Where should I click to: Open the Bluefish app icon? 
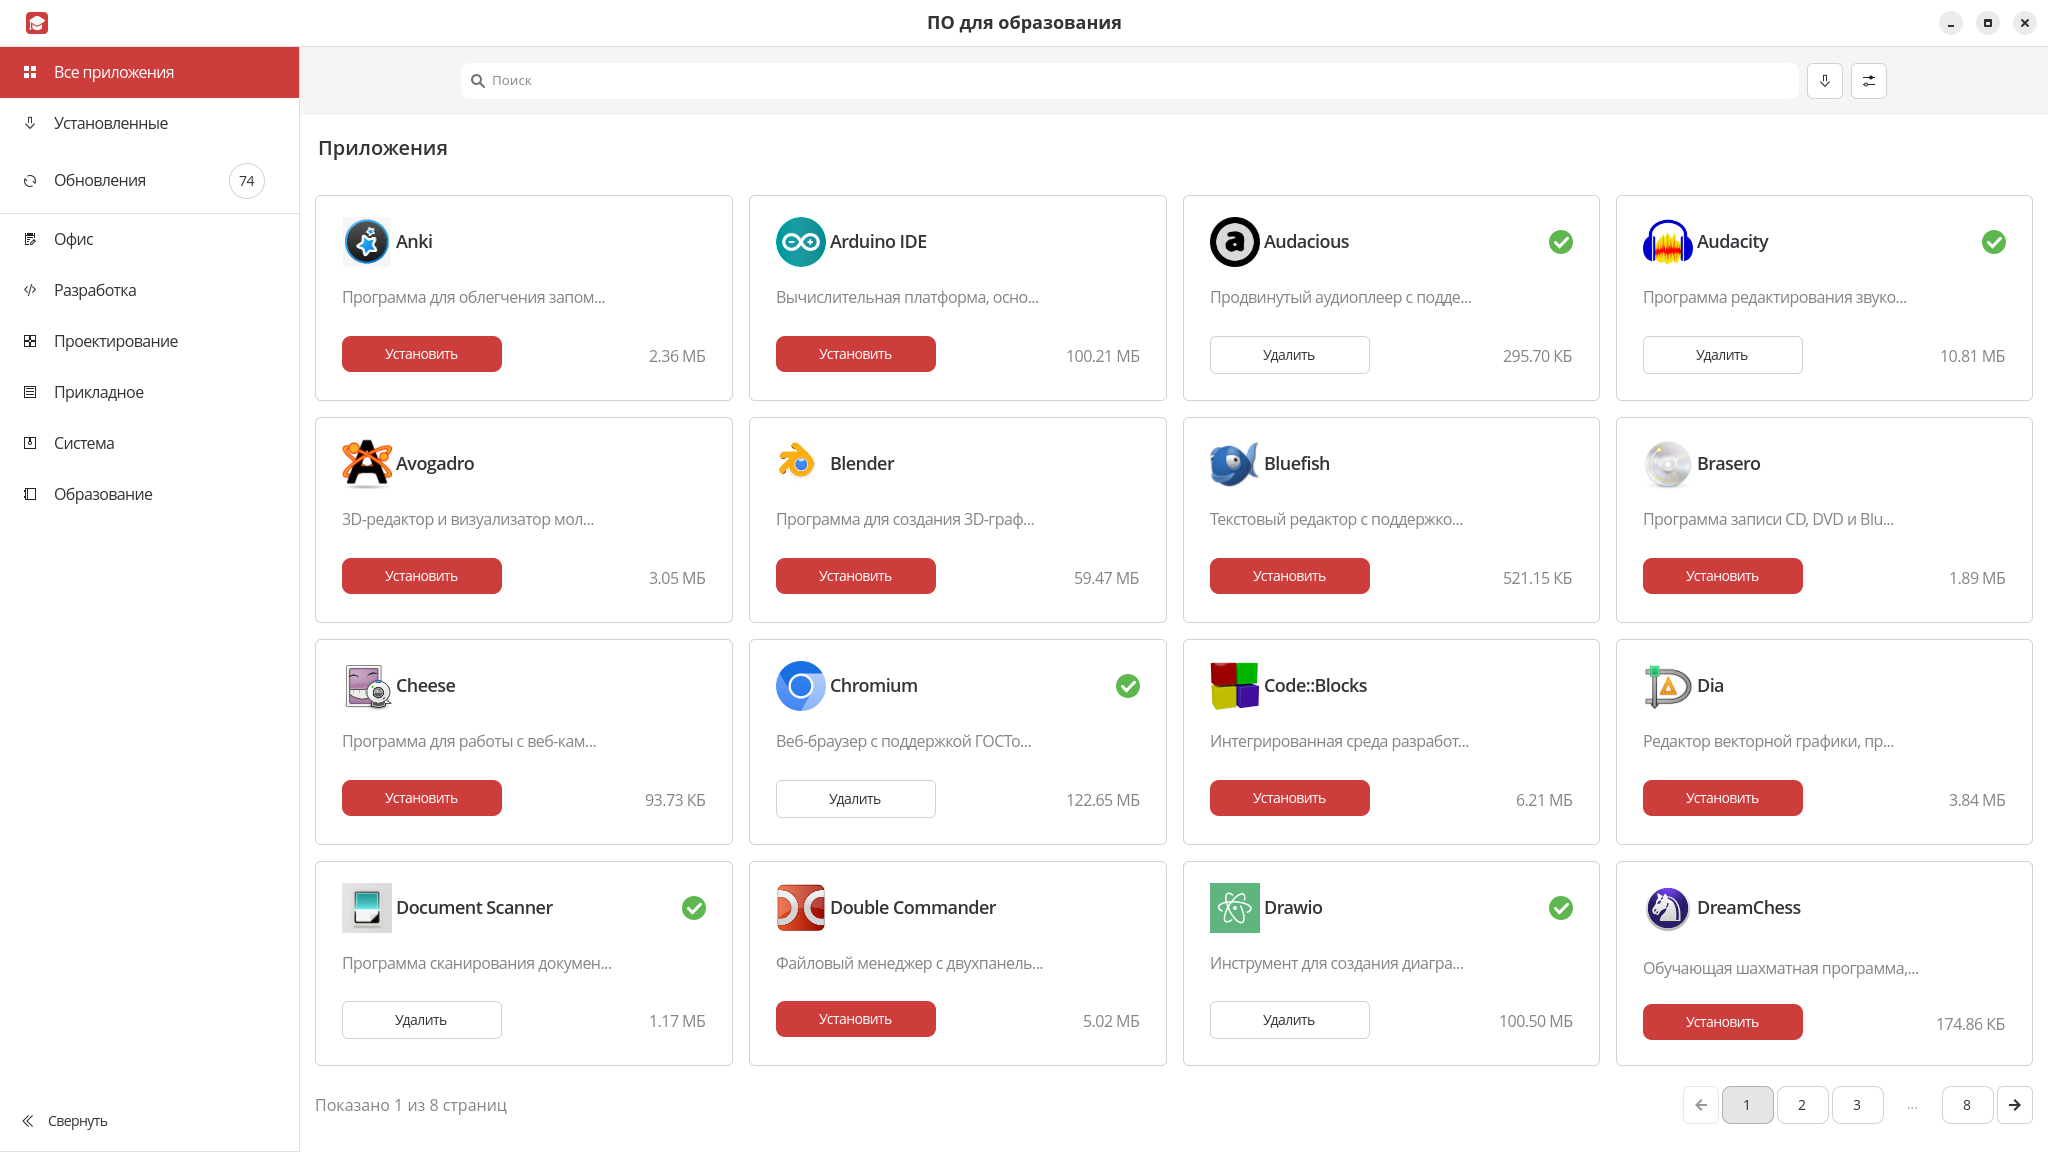click(x=1235, y=464)
